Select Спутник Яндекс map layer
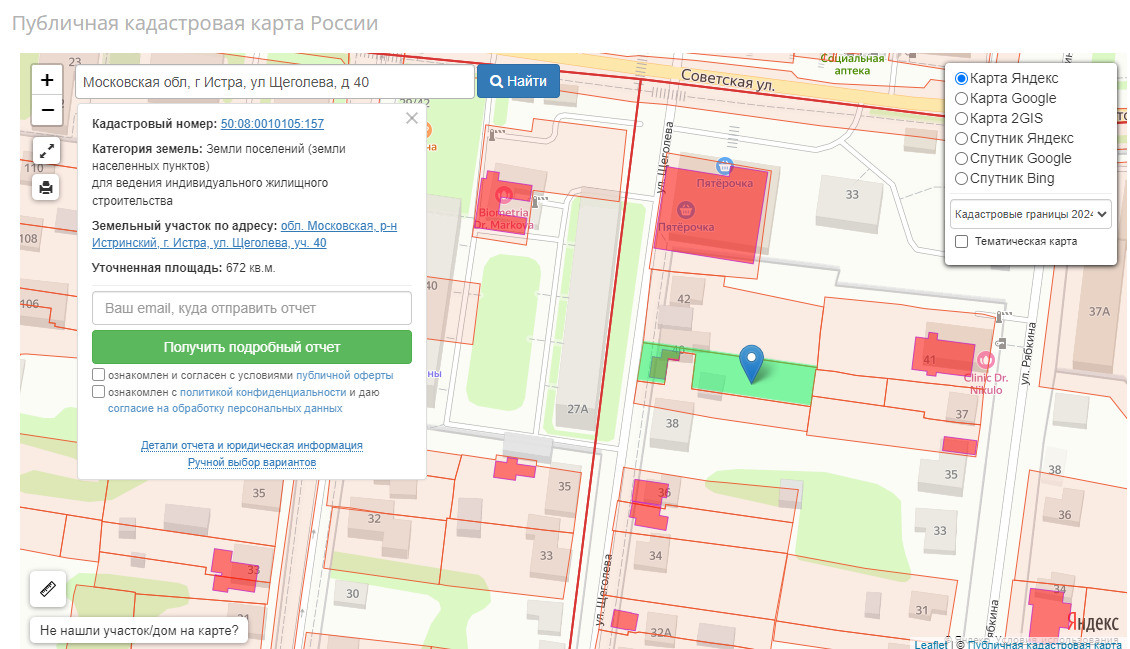1130x649 pixels. pos(962,138)
